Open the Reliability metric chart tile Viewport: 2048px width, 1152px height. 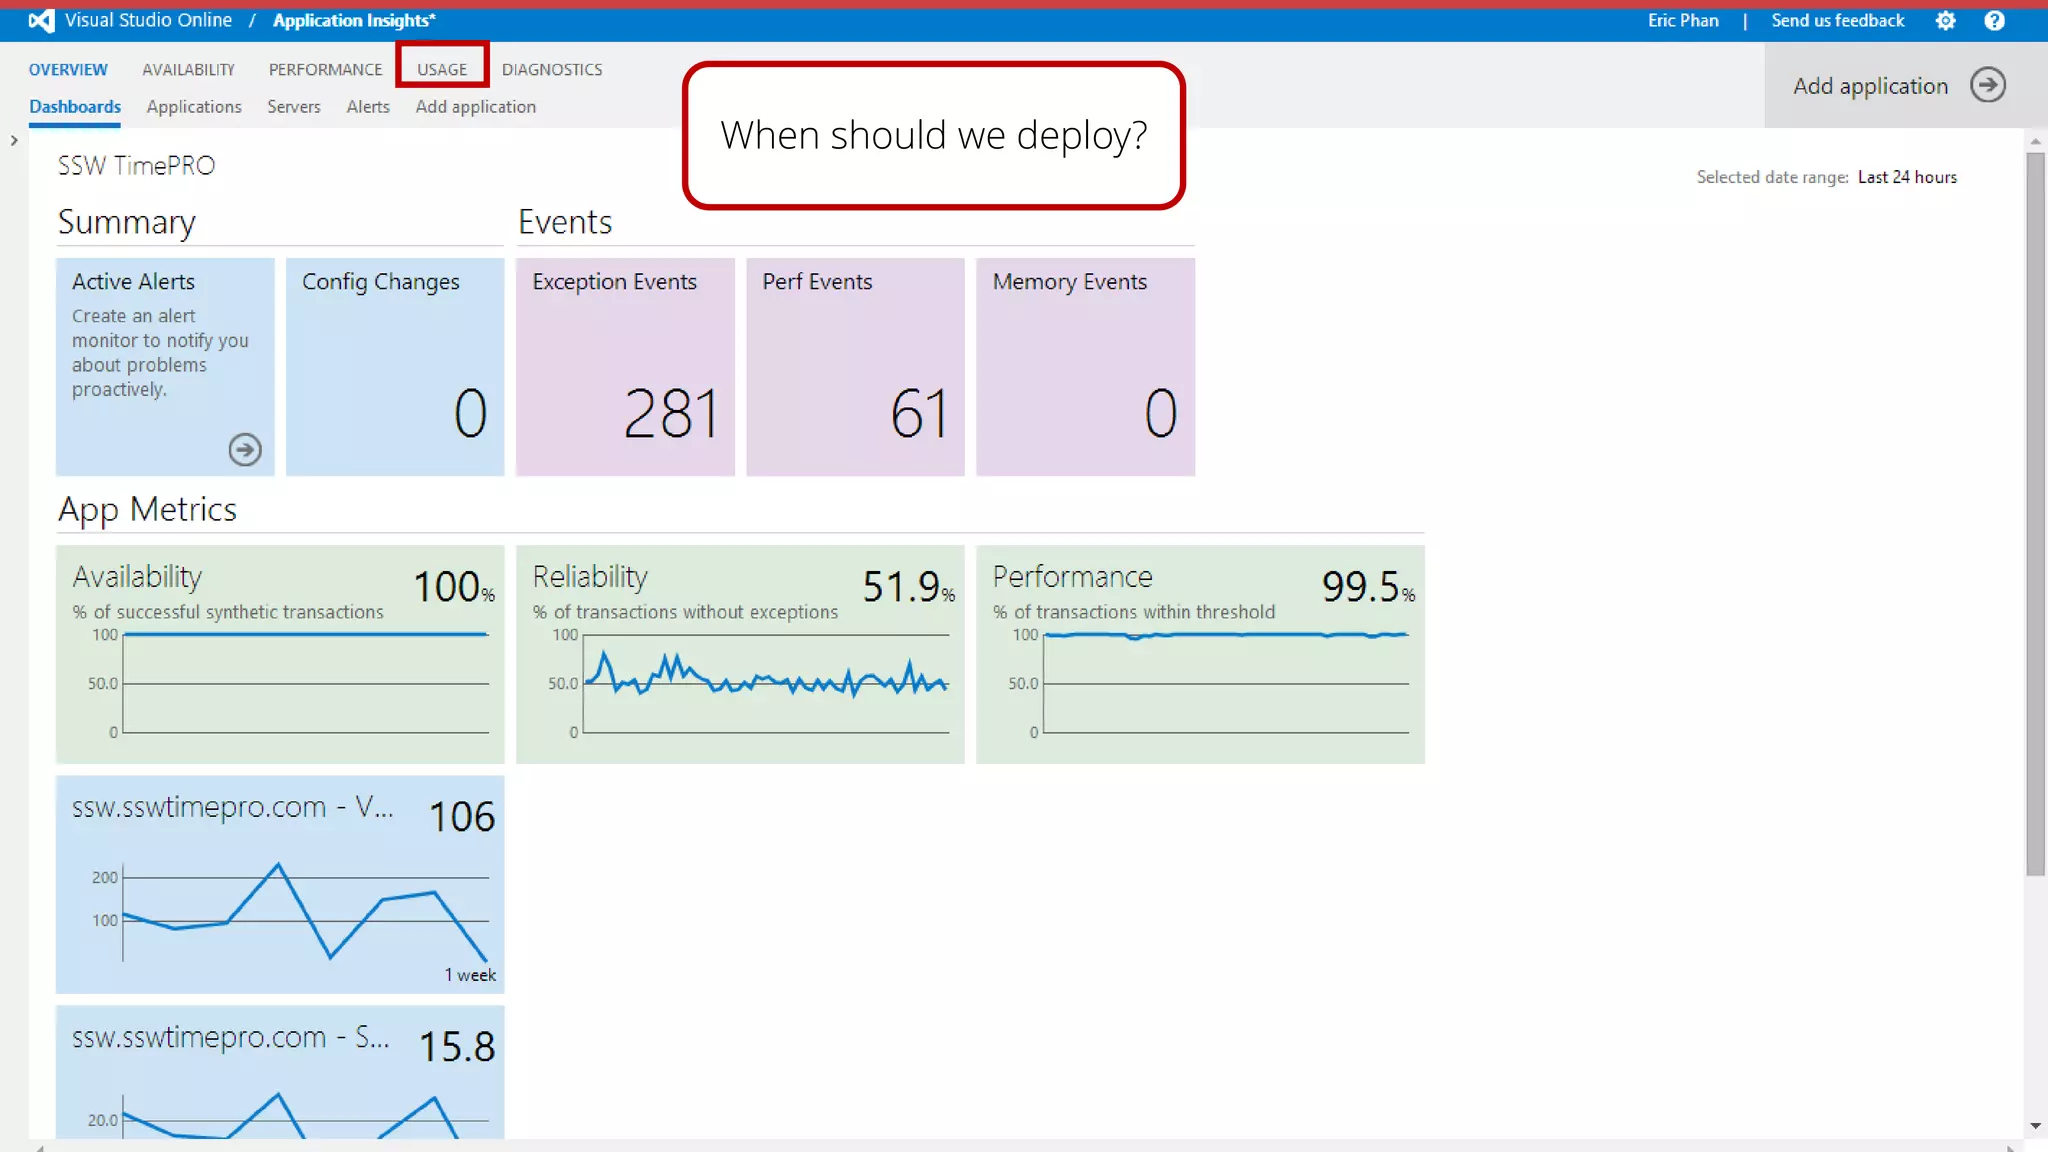tap(740, 654)
